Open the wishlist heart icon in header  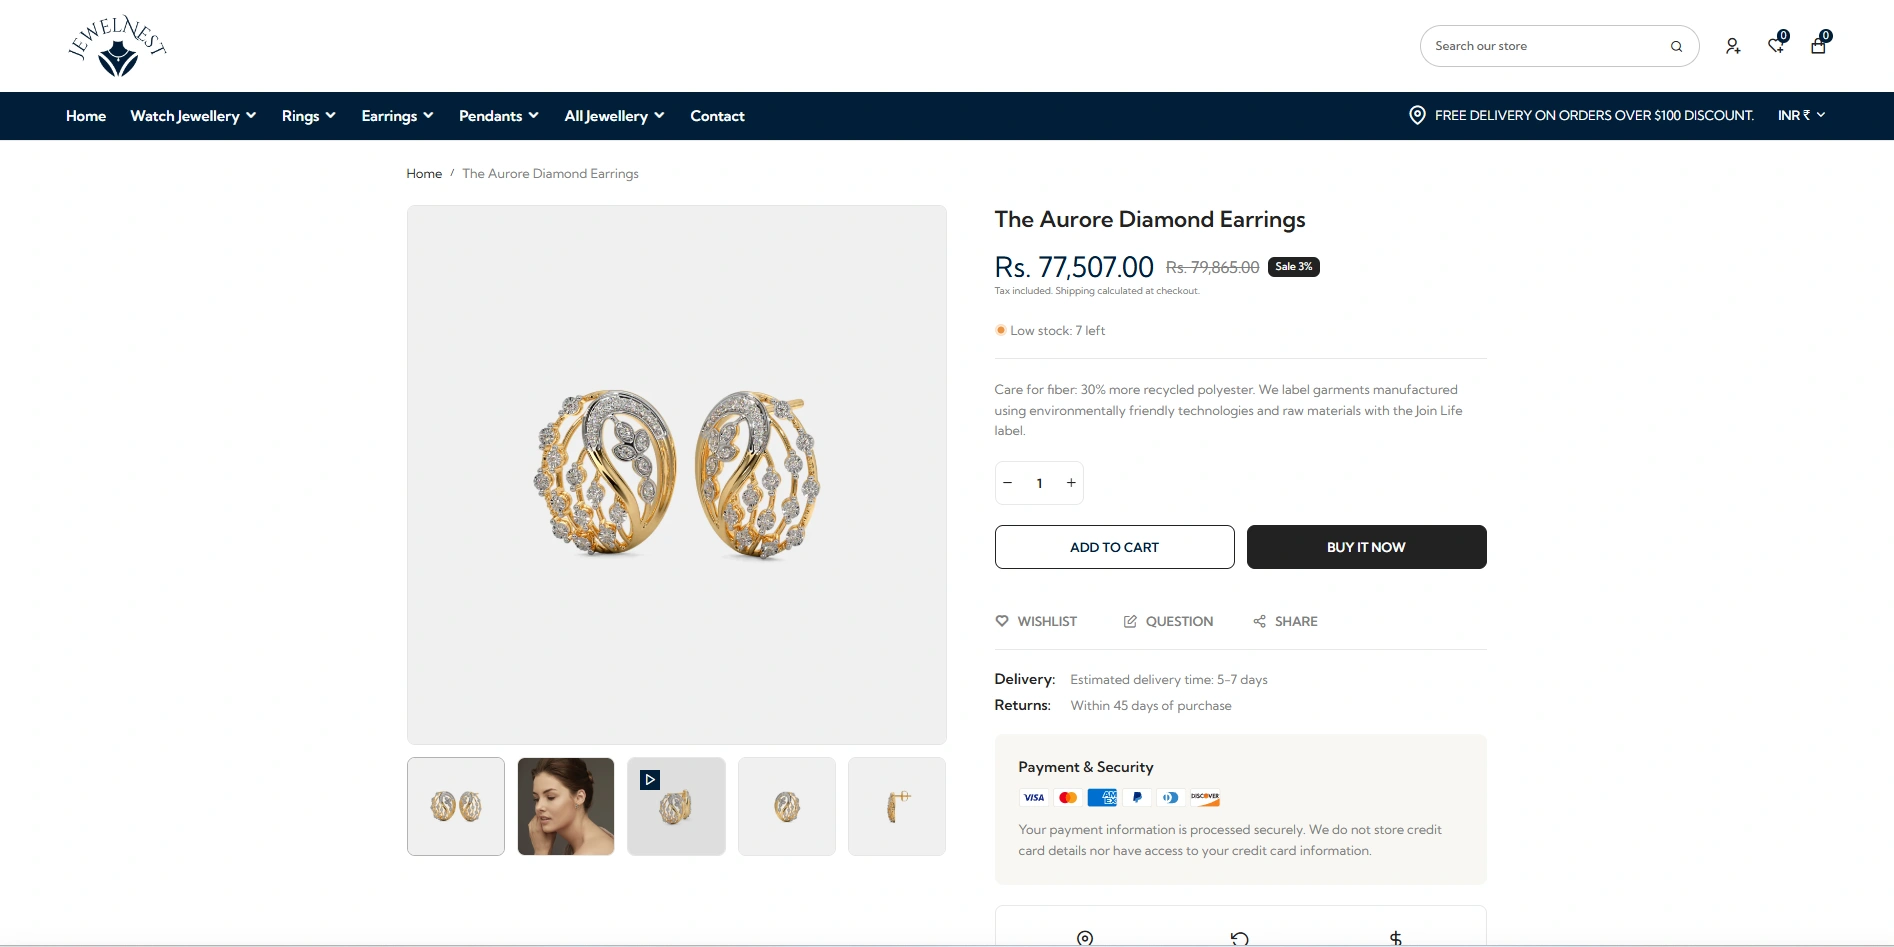pyautogui.click(x=1776, y=45)
